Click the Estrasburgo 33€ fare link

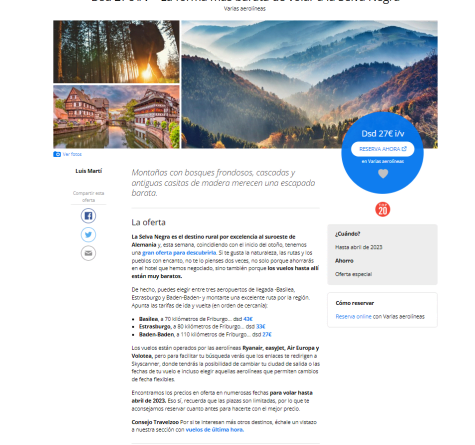click(261, 327)
